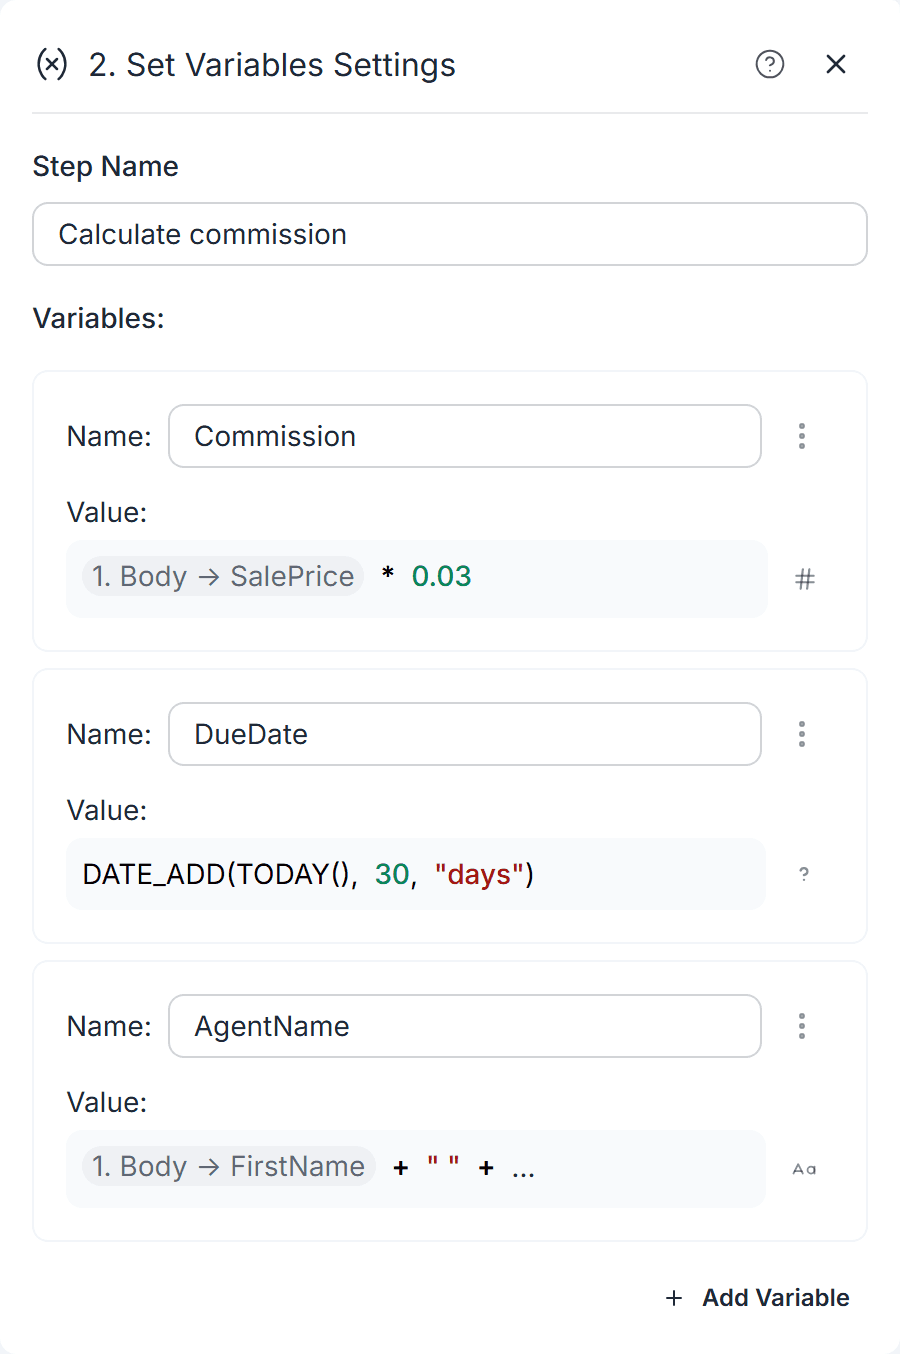
Task: Open the three-dot menu for the AgentName variable
Action: [802, 1026]
